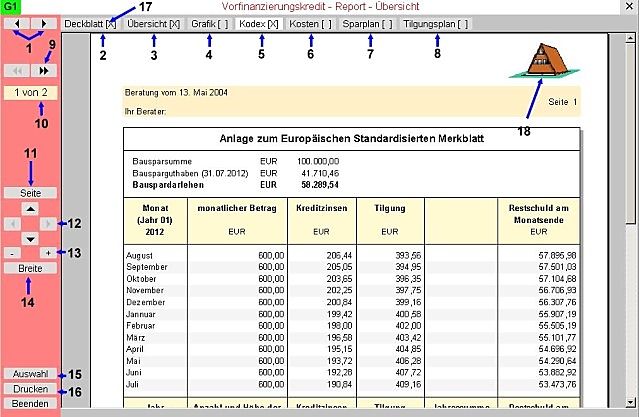Jump to next page with double-arrow button

click(x=43, y=71)
